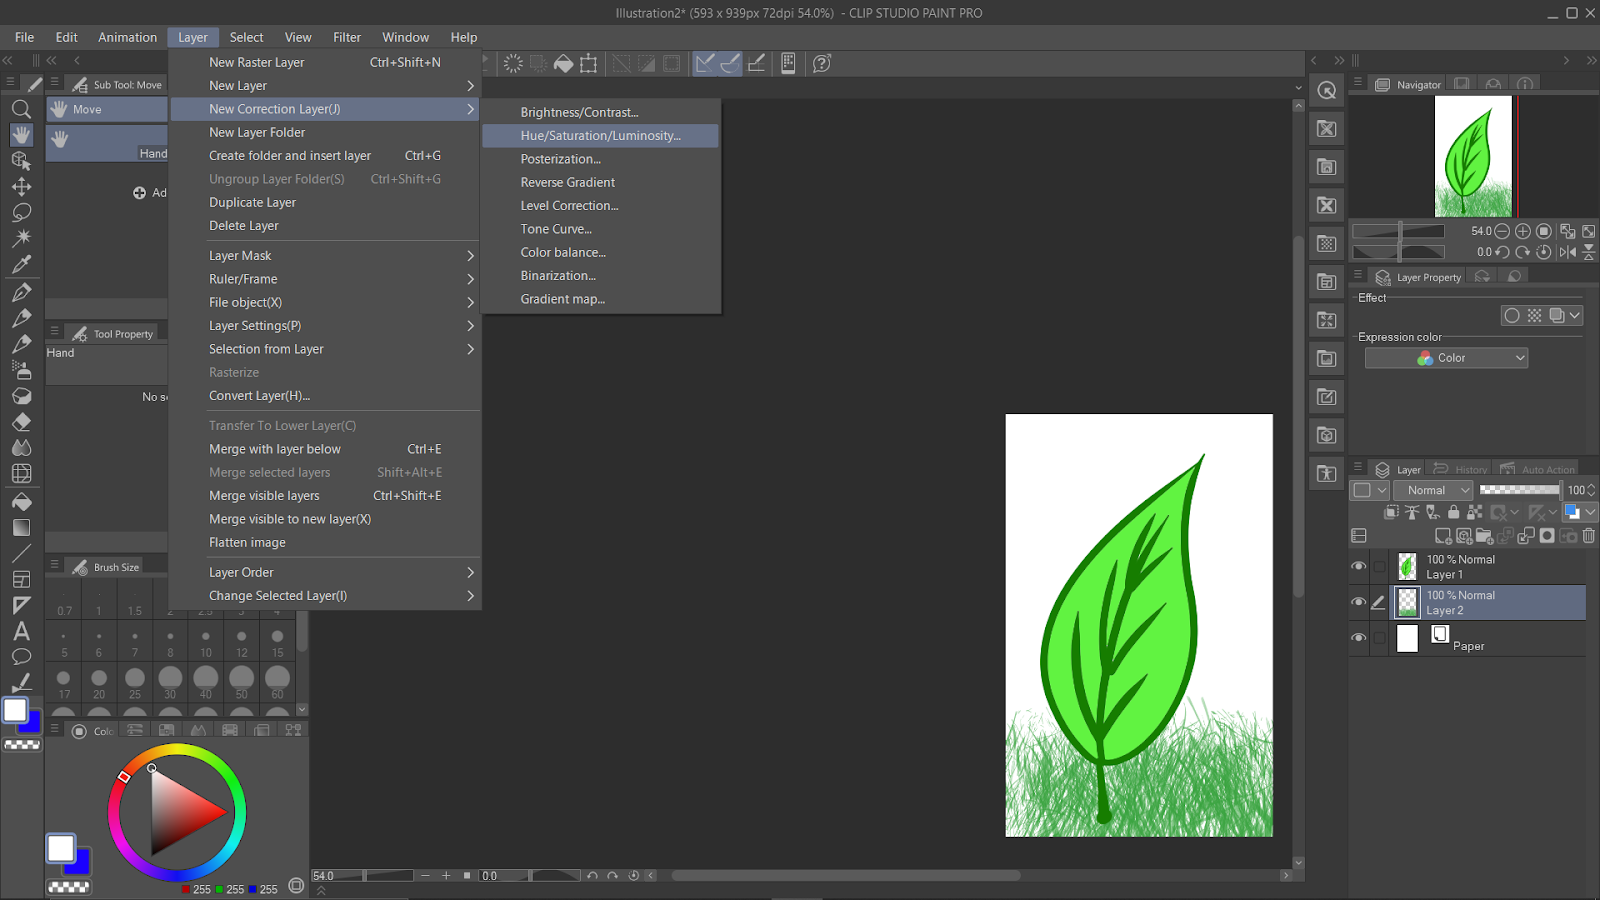Image resolution: width=1600 pixels, height=900 pixels.
Task: Toggle Set as Reference Layer lighthouse icon
Action: click(1412, 512)
